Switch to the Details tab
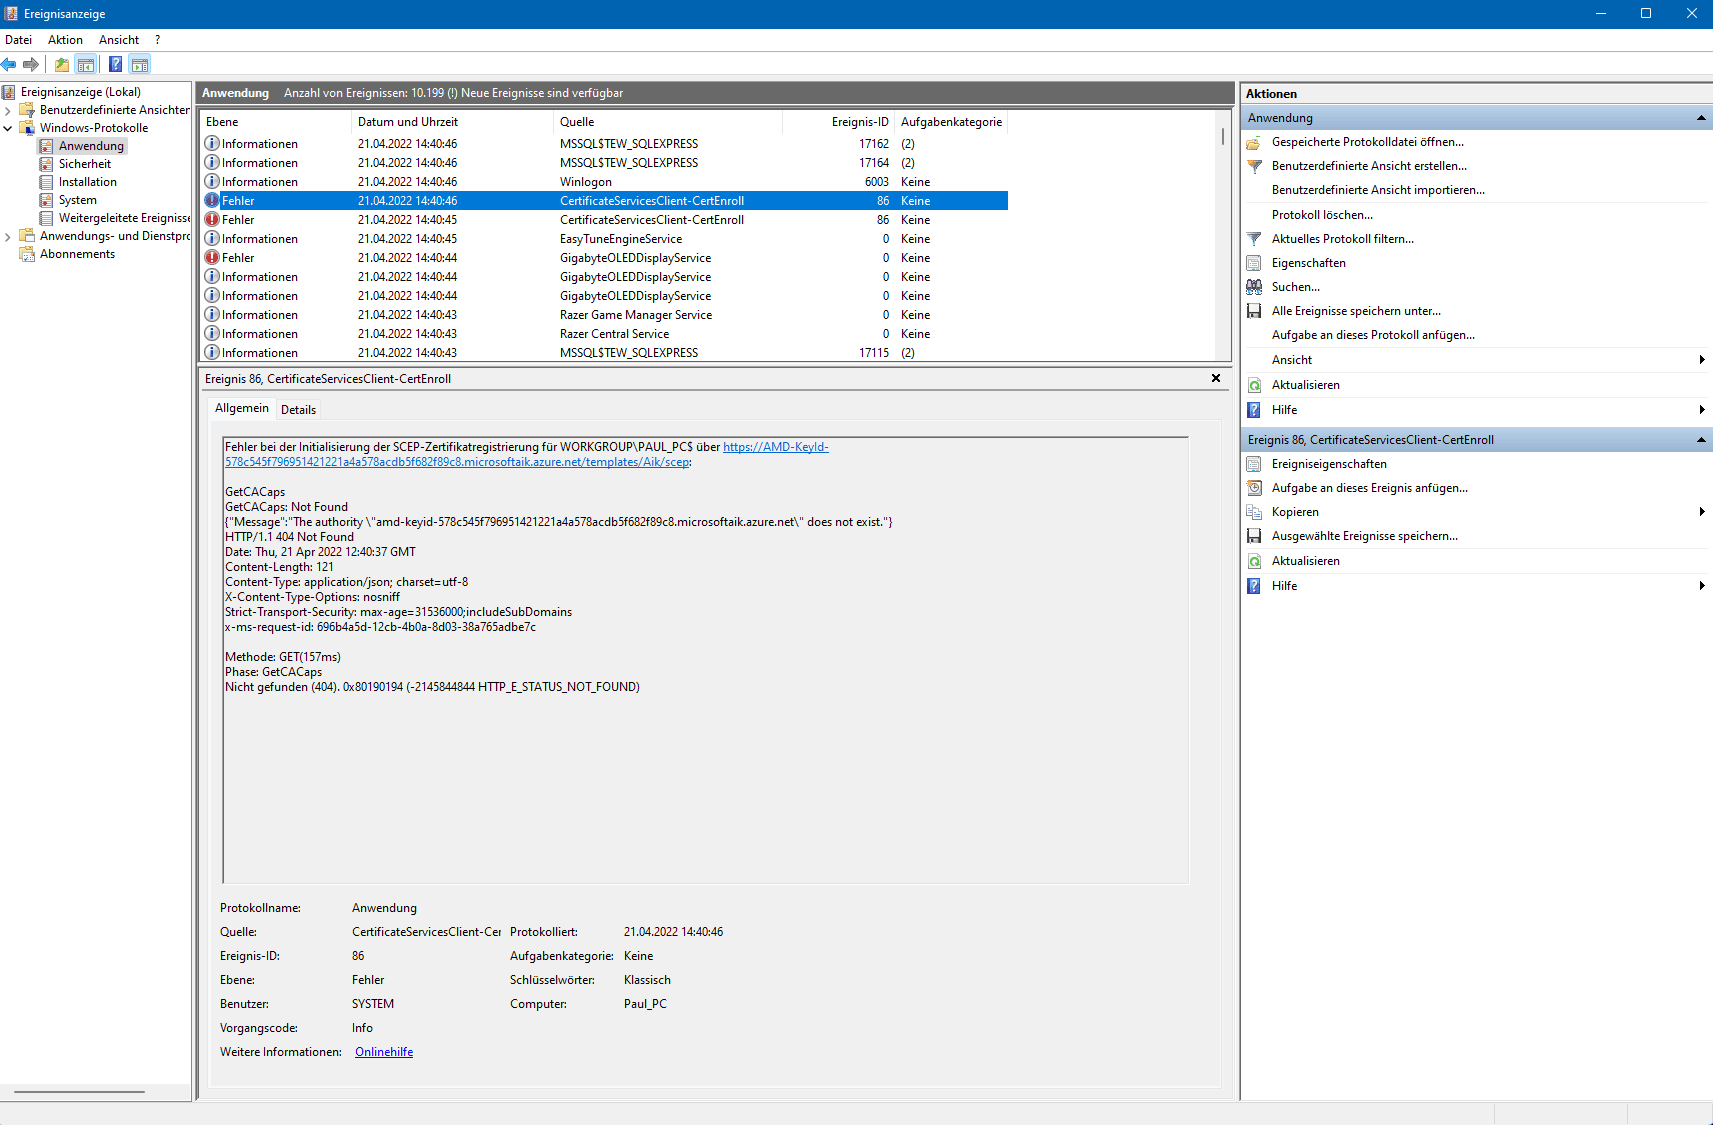Screen dimensions: 1713x1125 298,410
